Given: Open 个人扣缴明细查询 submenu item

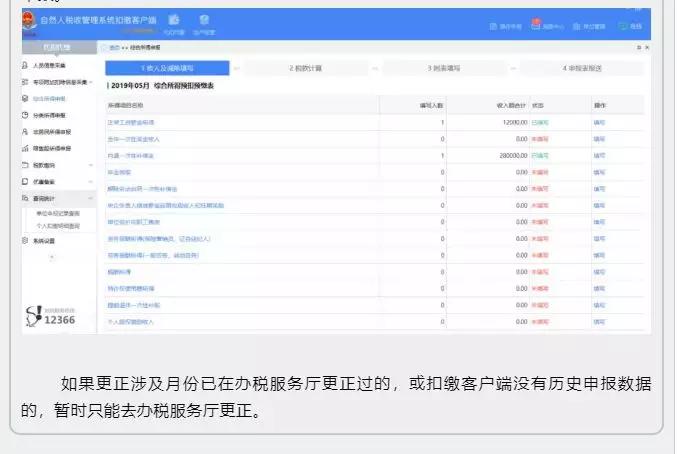Looking at the screenshot, I should click(x=58, y=226).
